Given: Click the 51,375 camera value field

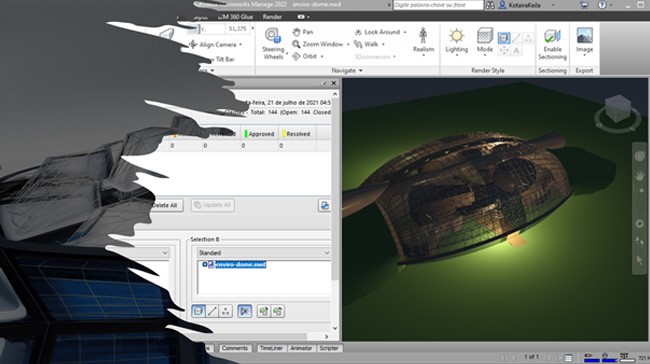Looking at the screenshot, I should pos(237,29).
